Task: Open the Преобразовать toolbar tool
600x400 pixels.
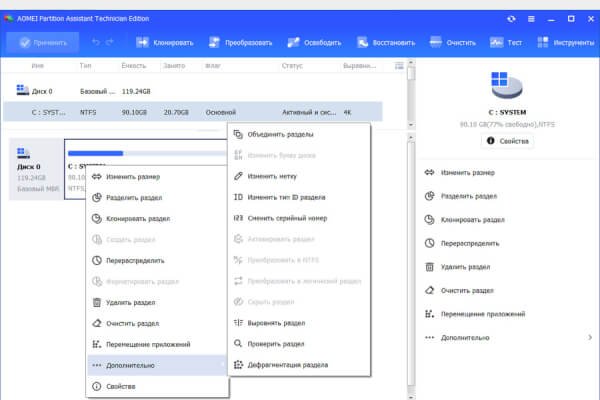Action: (x=240, y=42)
